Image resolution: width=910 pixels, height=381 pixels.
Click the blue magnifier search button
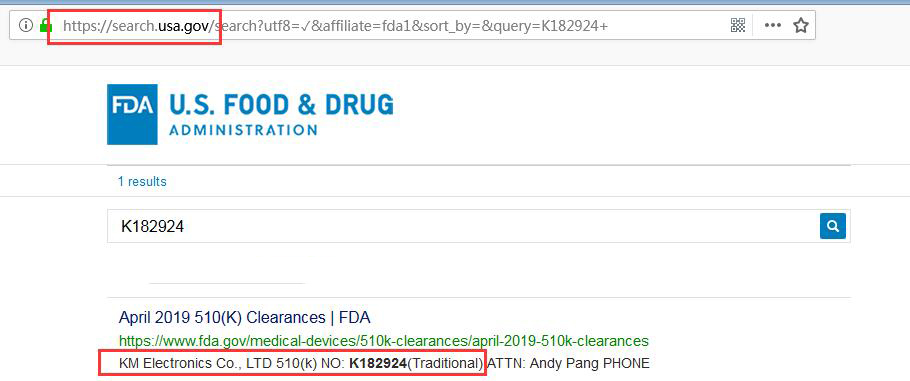833,227
